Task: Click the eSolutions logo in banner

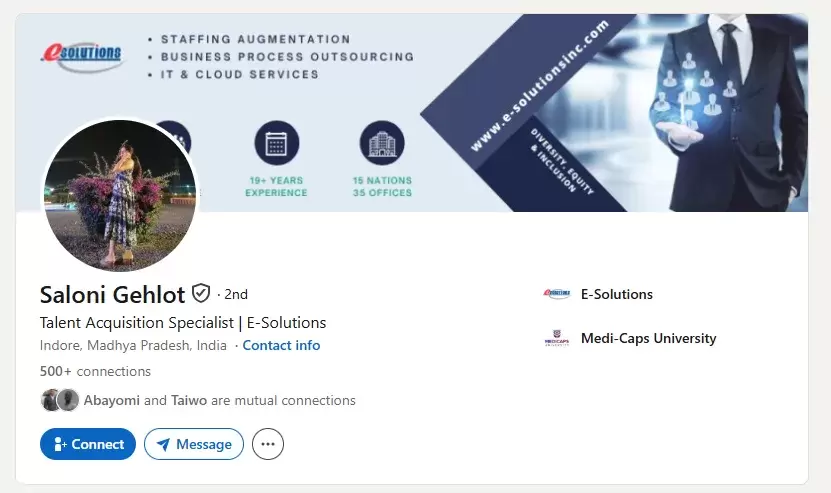Action: (82, 53)
